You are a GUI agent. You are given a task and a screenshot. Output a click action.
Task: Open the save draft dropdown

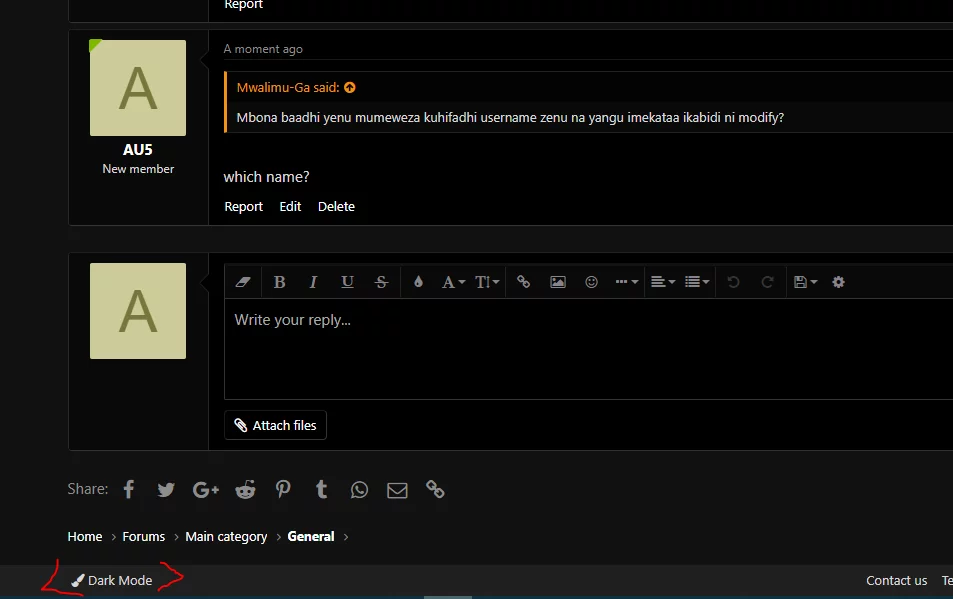pyautogui.click(x=805, y=282)
